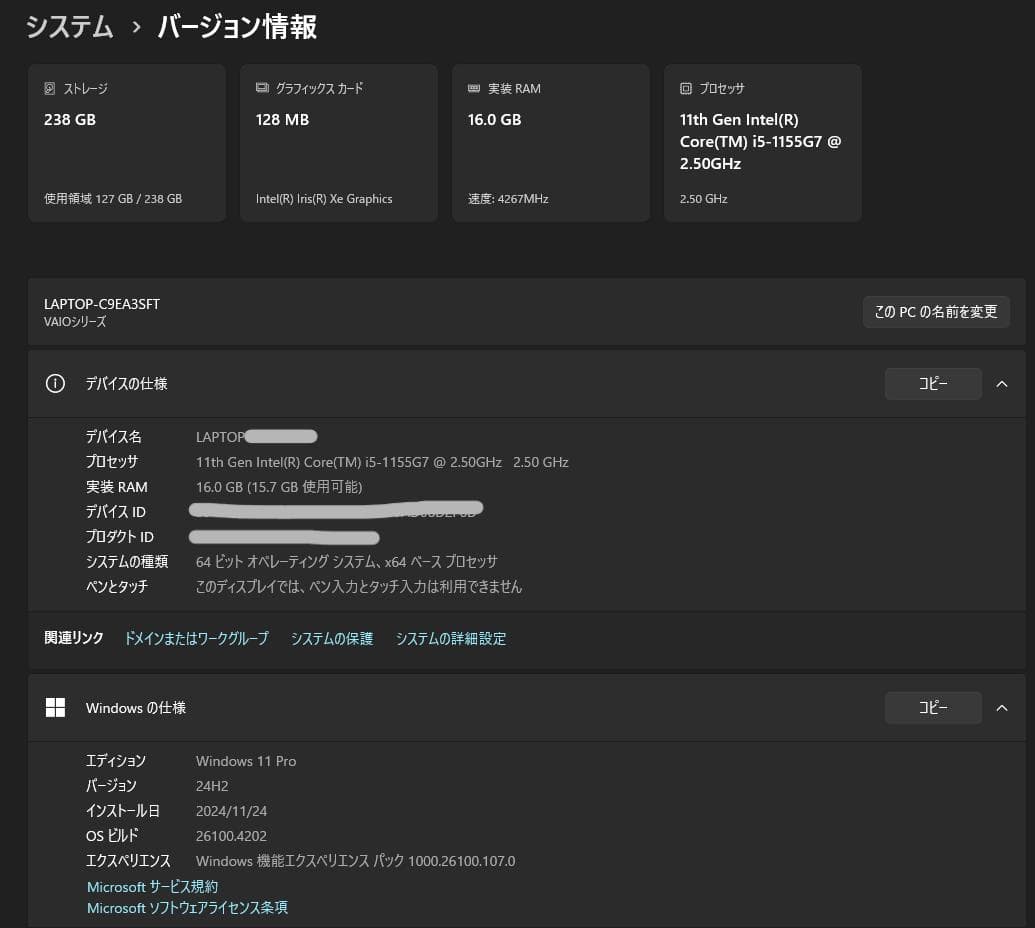Click the ペンとタッチ row label
This screenshot has height=928, width=1035.
(x=117, y=587)
